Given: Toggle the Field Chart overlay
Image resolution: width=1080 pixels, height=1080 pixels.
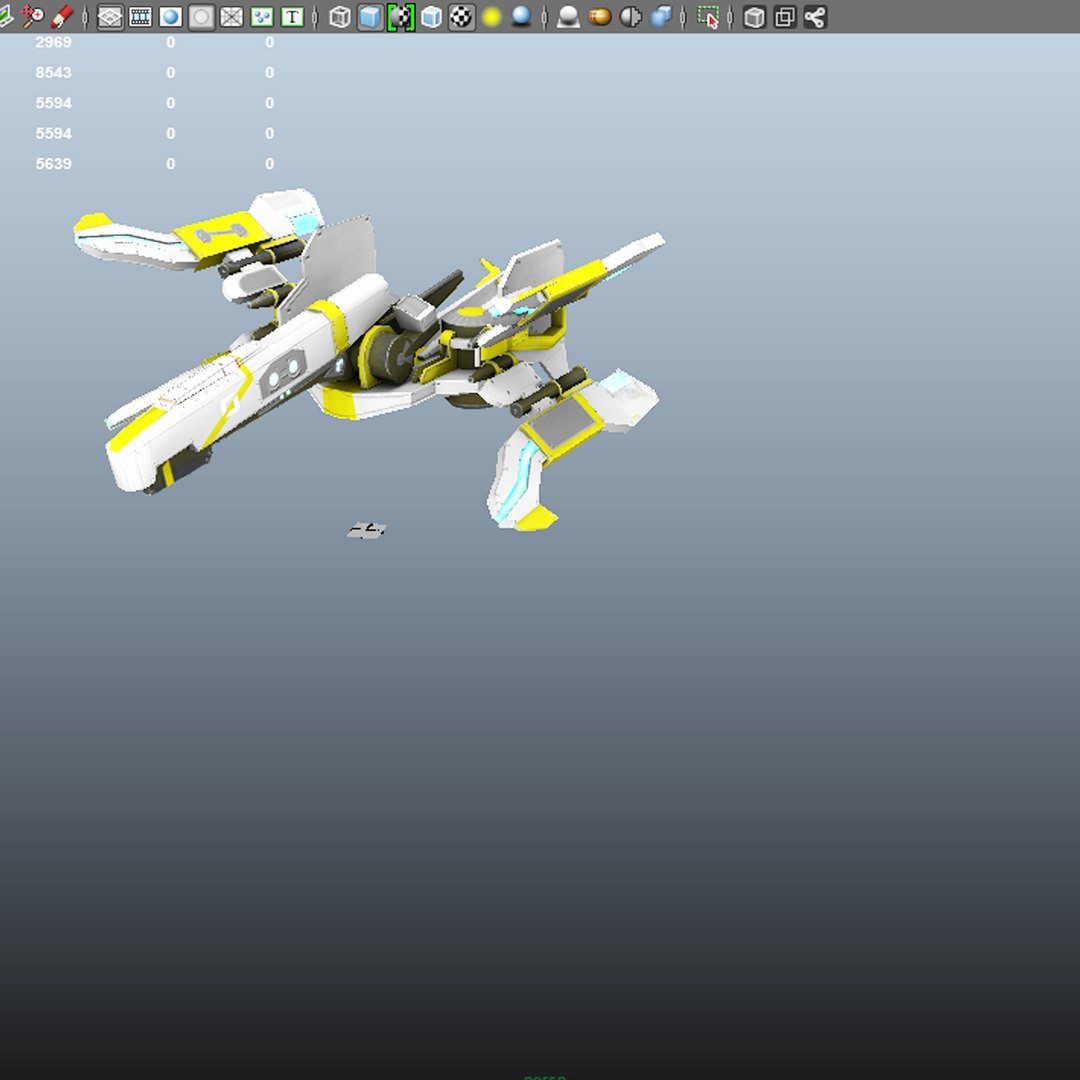Looking at the screenshot, I should [231, 17].
